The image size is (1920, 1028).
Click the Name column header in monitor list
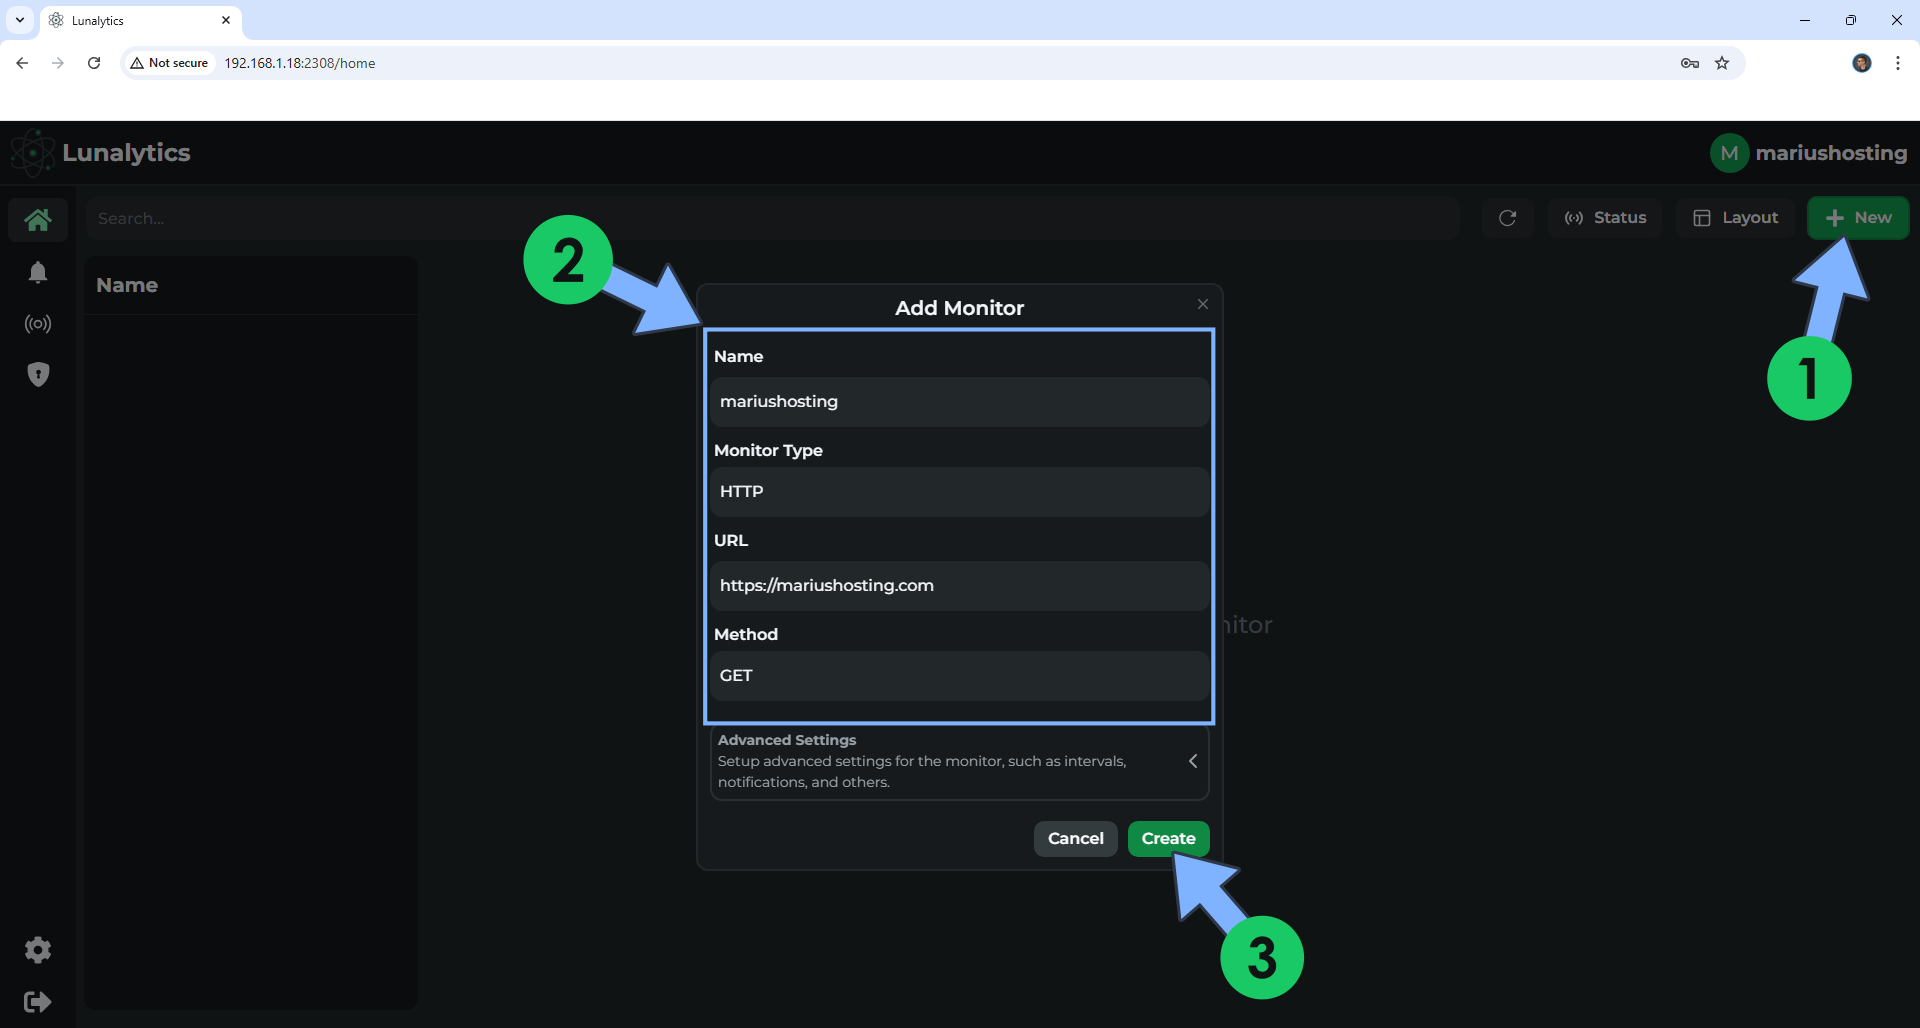pos(127,285)
